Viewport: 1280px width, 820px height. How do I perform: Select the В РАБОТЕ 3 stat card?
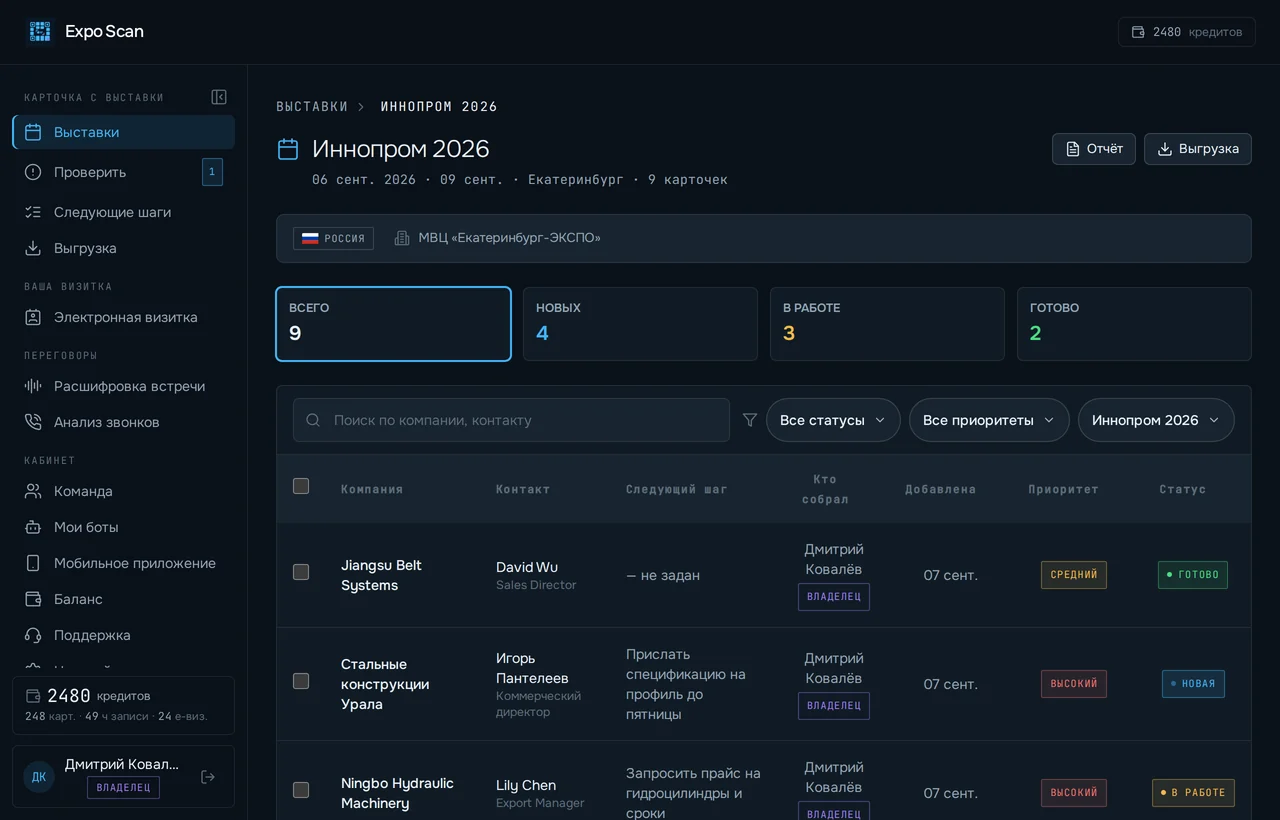[887, 324]
